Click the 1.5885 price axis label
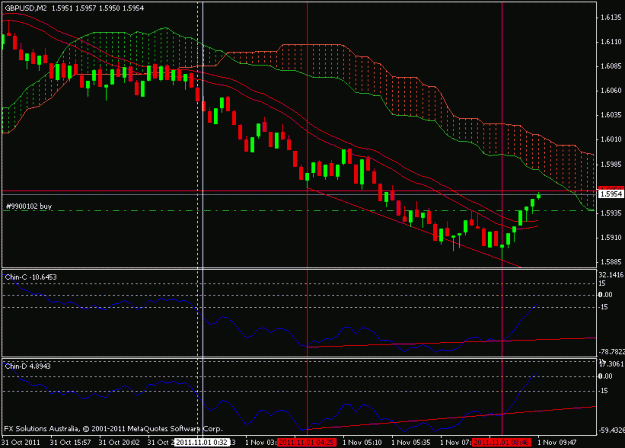625x448 pixels. point(611,262)
